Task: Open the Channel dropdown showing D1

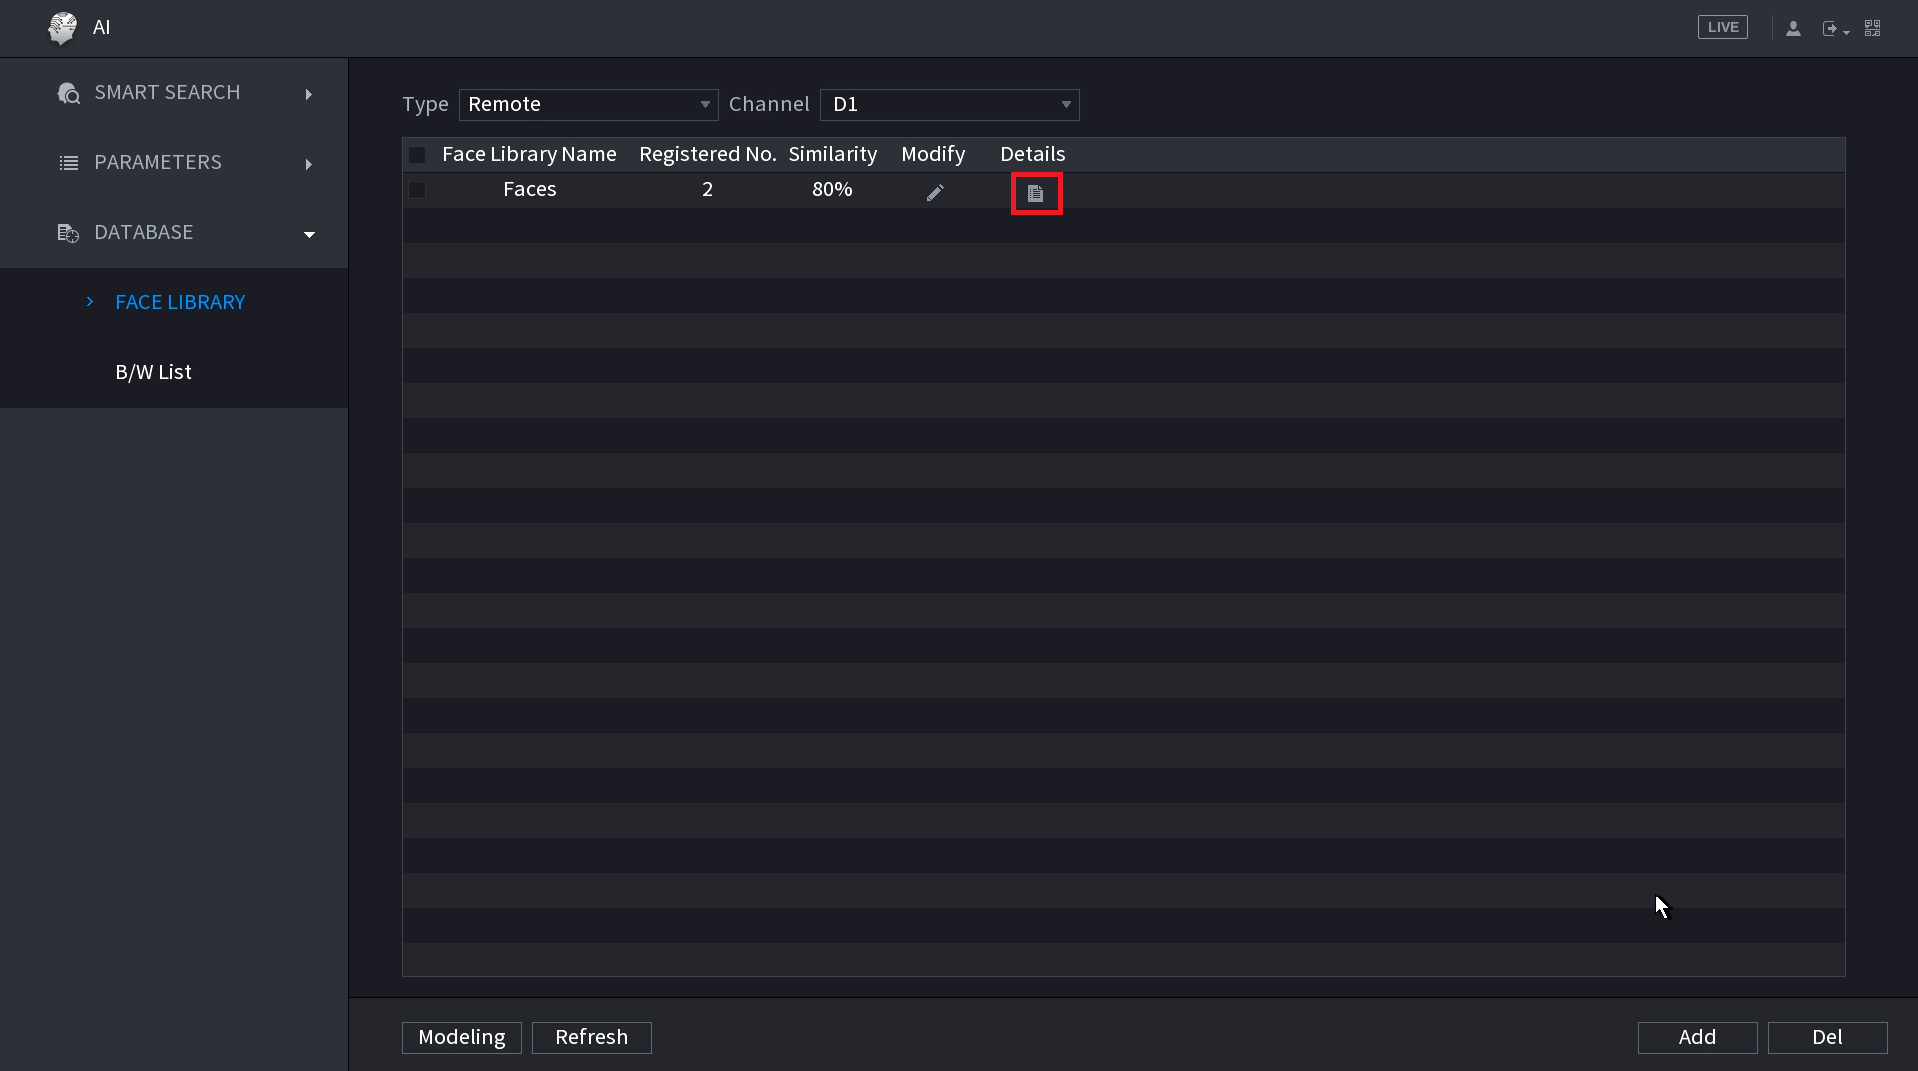Action: click(949, 105)
